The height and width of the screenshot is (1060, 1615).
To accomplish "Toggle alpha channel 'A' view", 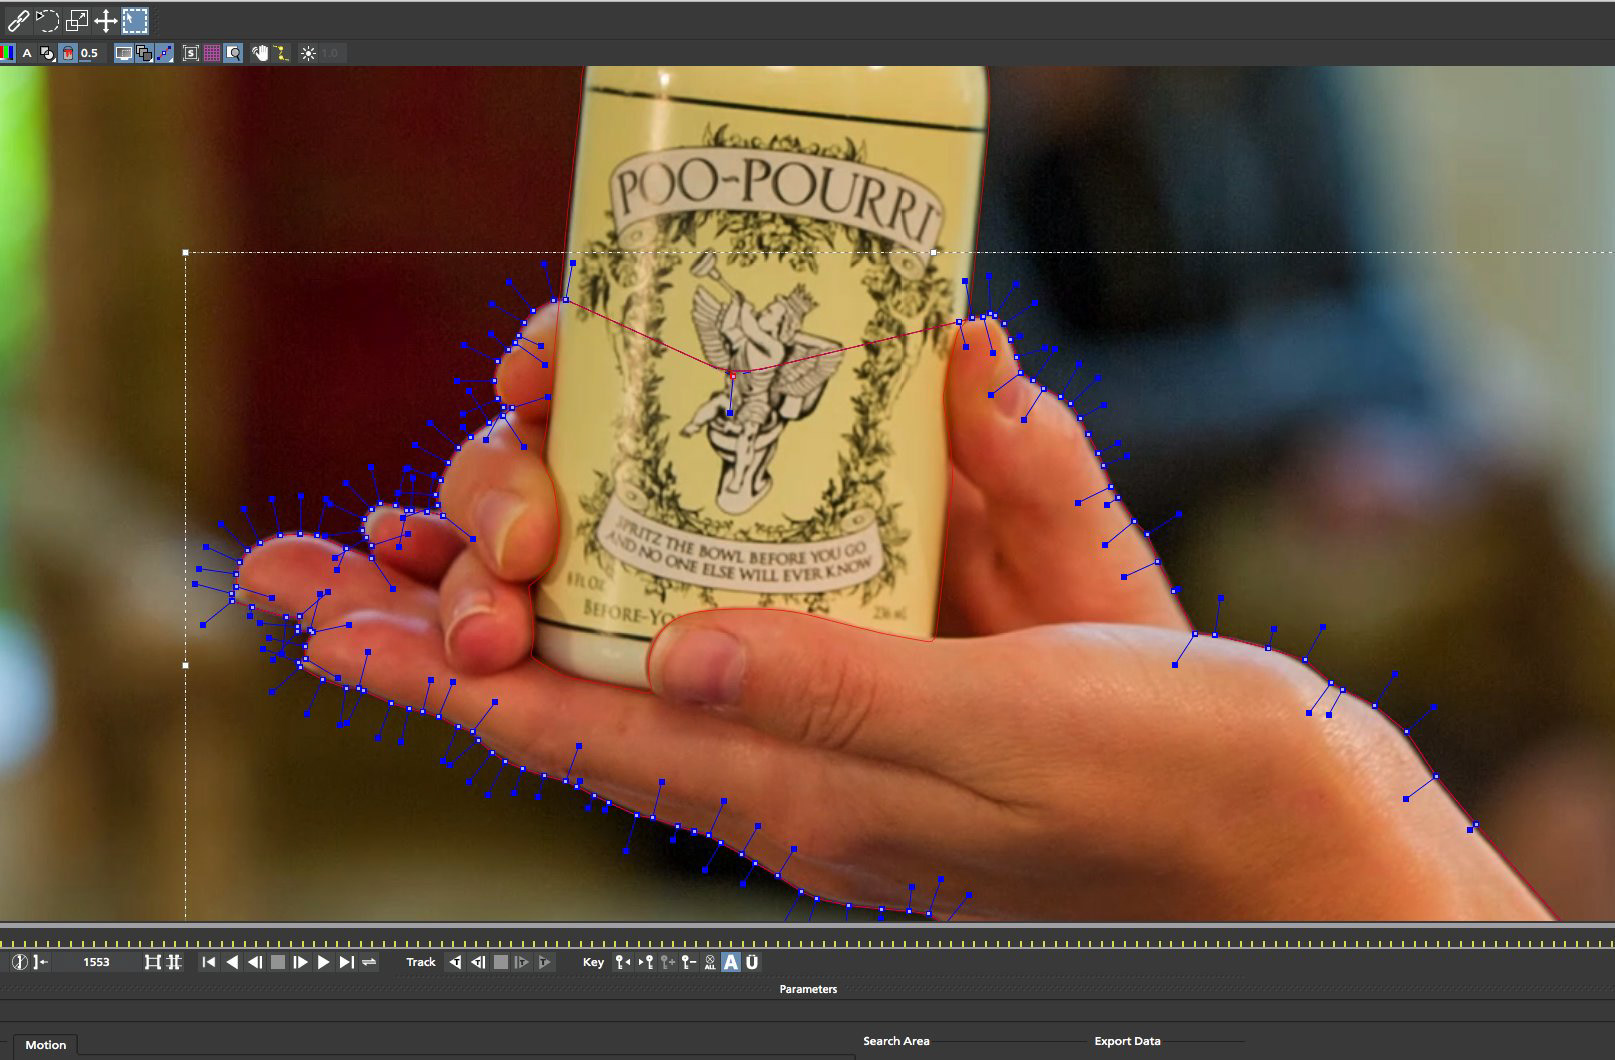I will (27, 53).
